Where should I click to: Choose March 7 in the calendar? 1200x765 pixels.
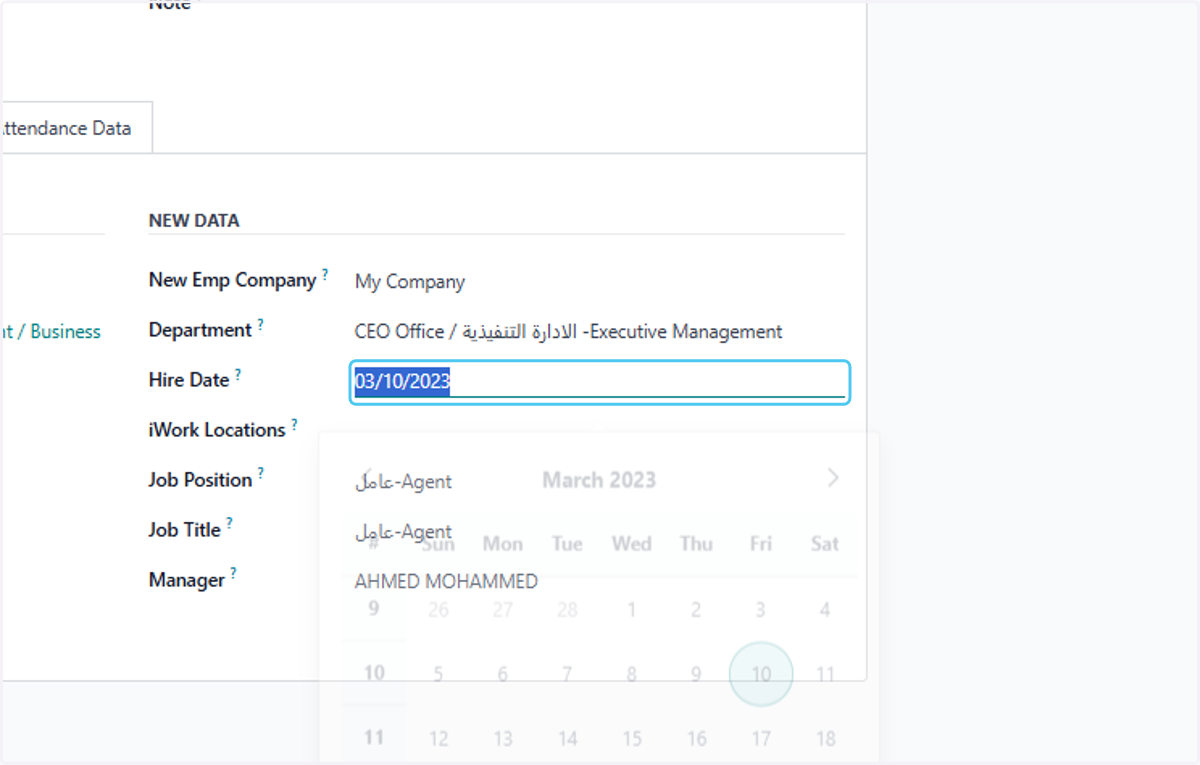point(567,674)
